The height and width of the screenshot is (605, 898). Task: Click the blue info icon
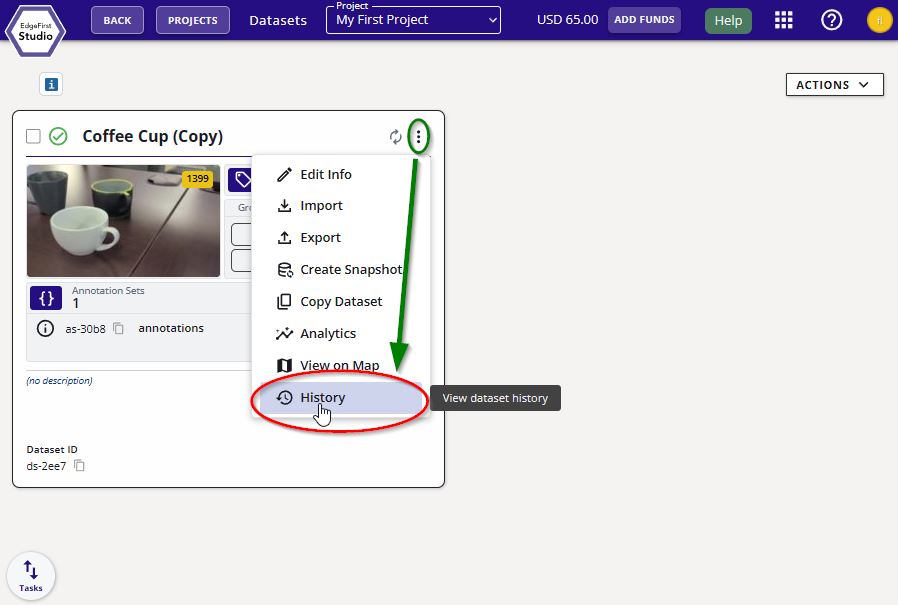(51, 85)
